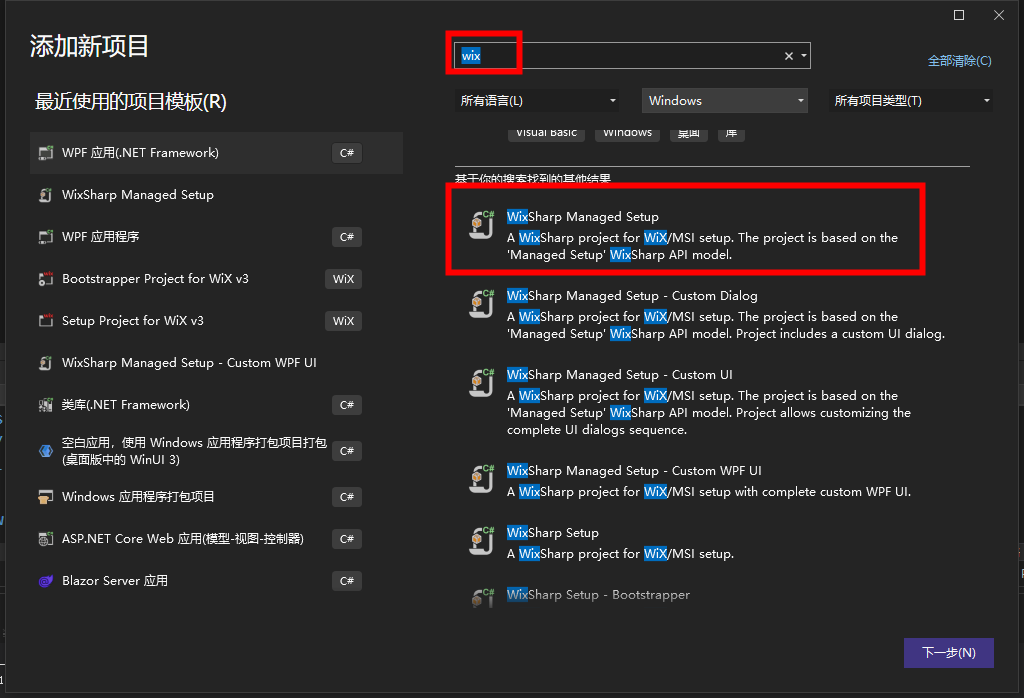Click the C# tag on Blazor Server 应用
The image size is (1024, 698).
[x=347, y=581]
